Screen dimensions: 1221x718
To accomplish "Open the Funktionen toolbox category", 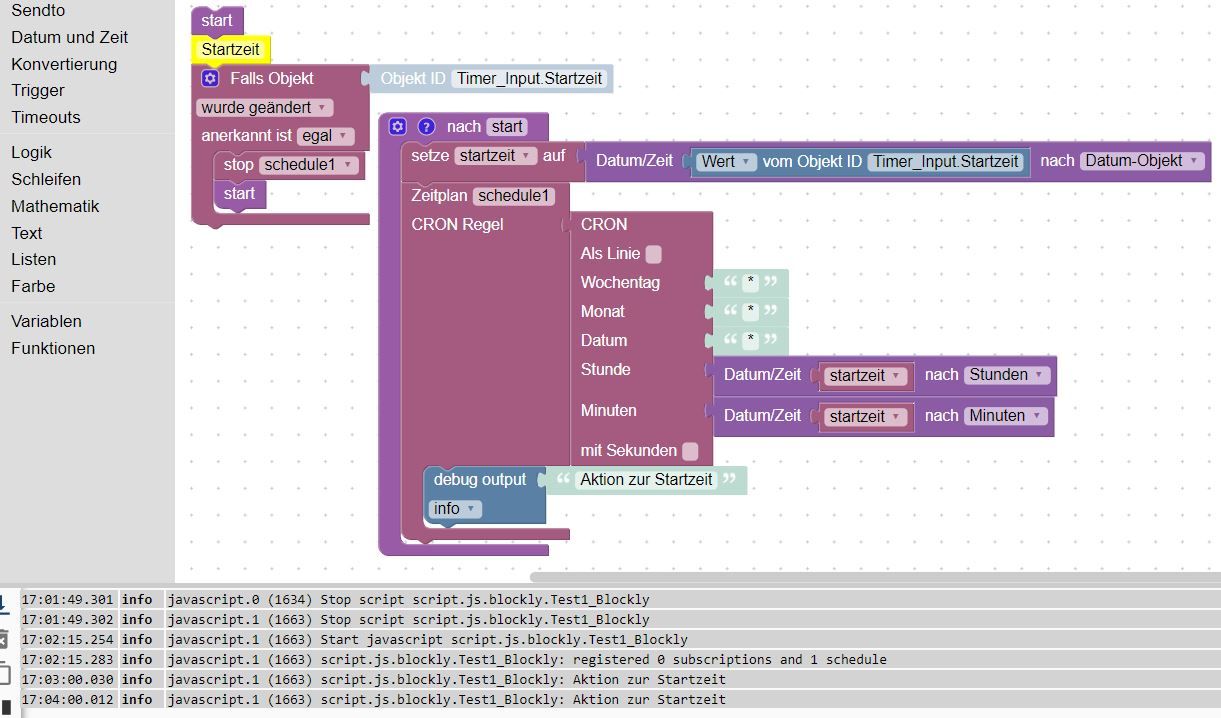I will [x=53, y=348].
